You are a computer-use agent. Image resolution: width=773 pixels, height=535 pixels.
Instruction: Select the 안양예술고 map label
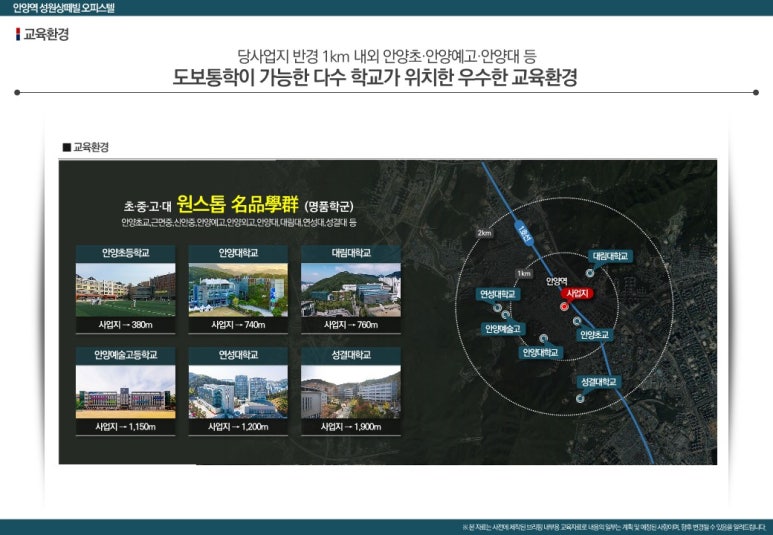503,329
